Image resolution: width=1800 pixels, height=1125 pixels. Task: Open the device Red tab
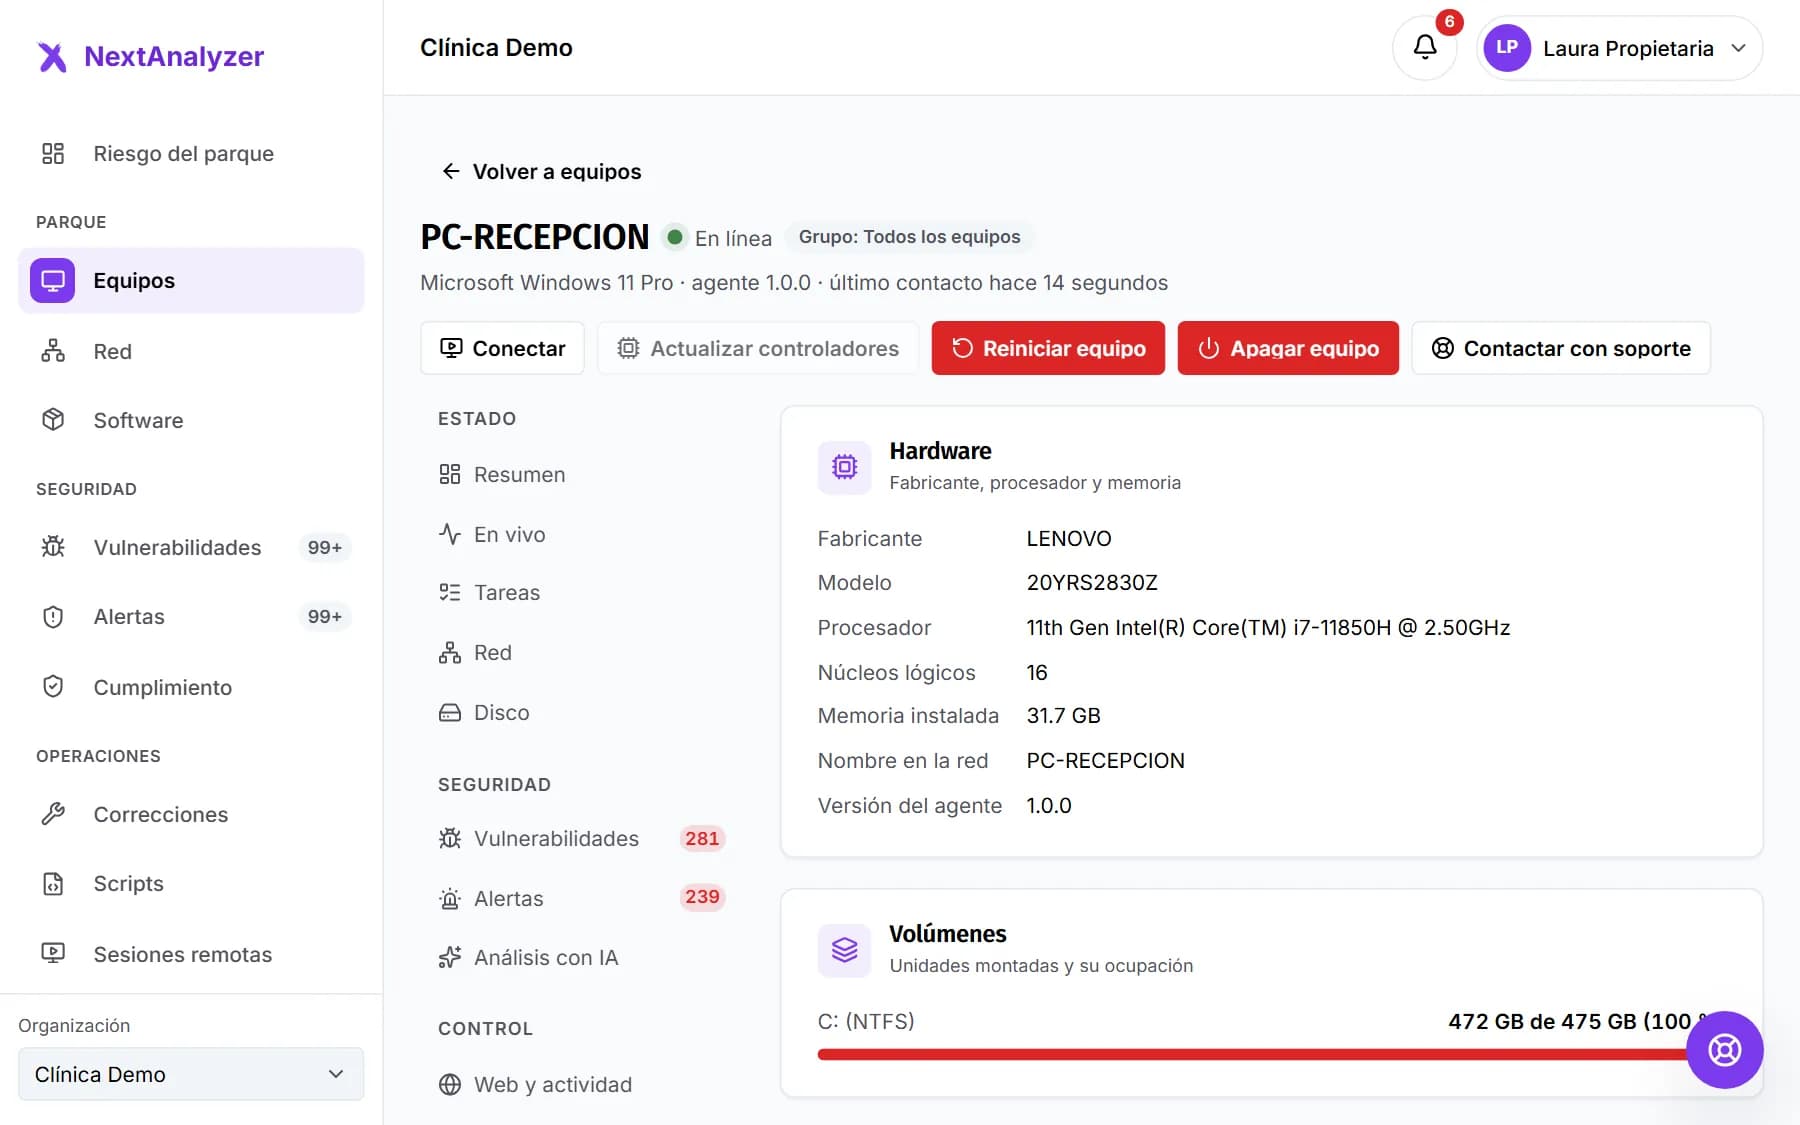[x=582, y=652]
